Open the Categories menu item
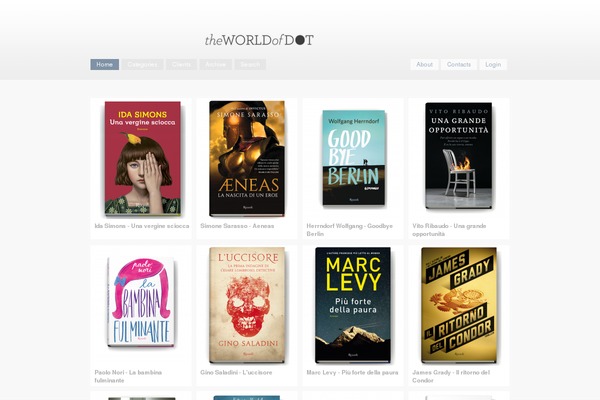600x400 pixels. pos(142,64)
